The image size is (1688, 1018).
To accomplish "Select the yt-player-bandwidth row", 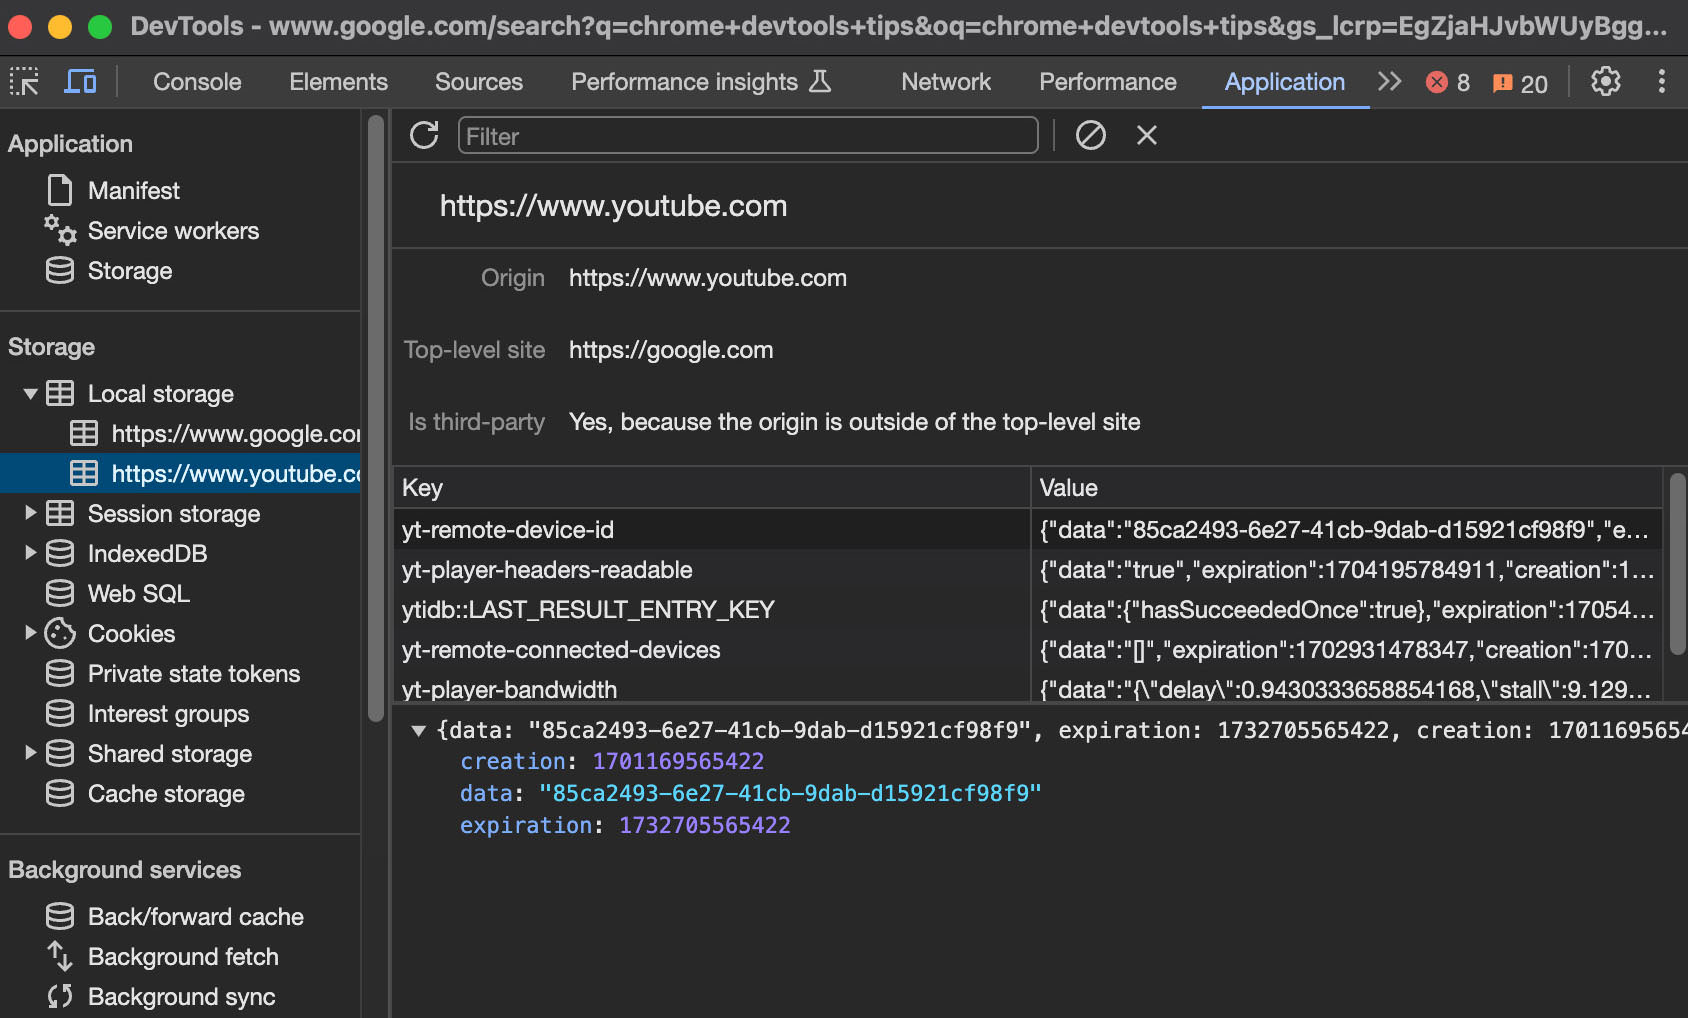I will tap(1028, 688).
